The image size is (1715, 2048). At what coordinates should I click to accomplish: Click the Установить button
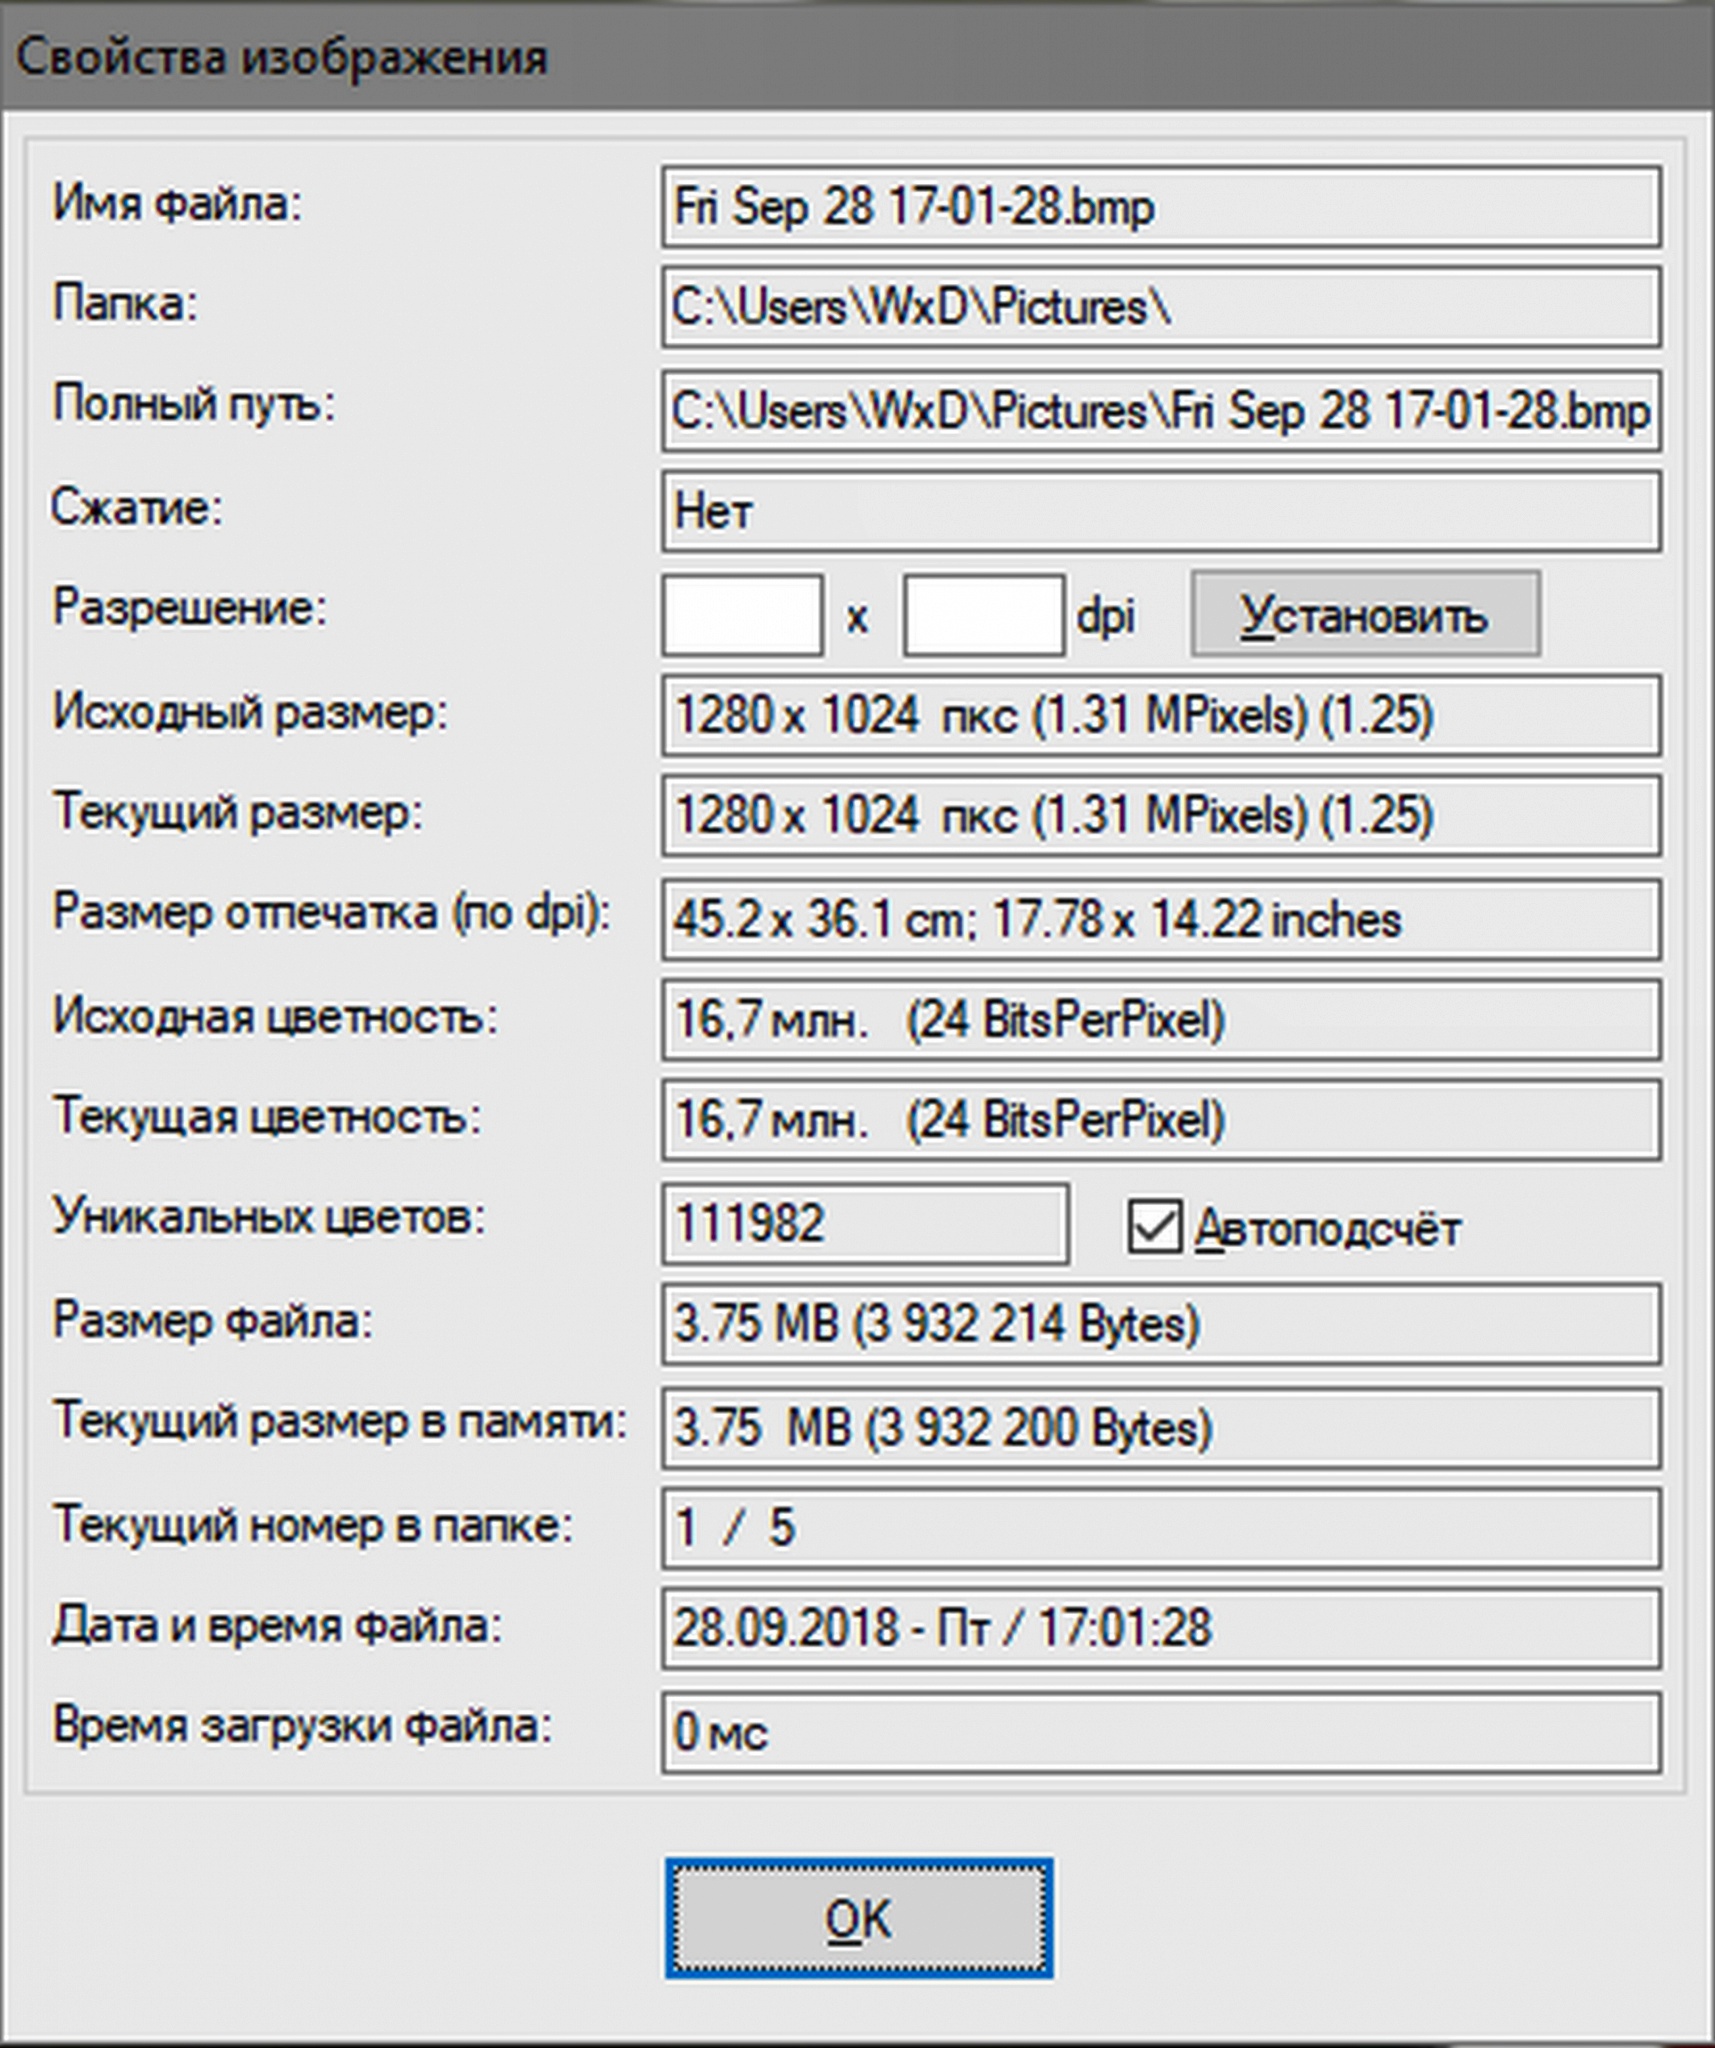click(x=1365, y=614)
